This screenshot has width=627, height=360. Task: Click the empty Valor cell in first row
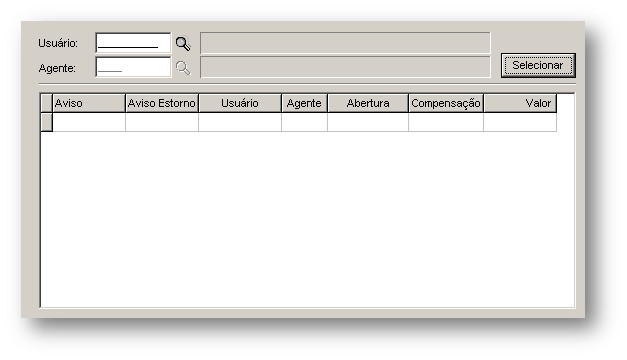pos(520,122)
